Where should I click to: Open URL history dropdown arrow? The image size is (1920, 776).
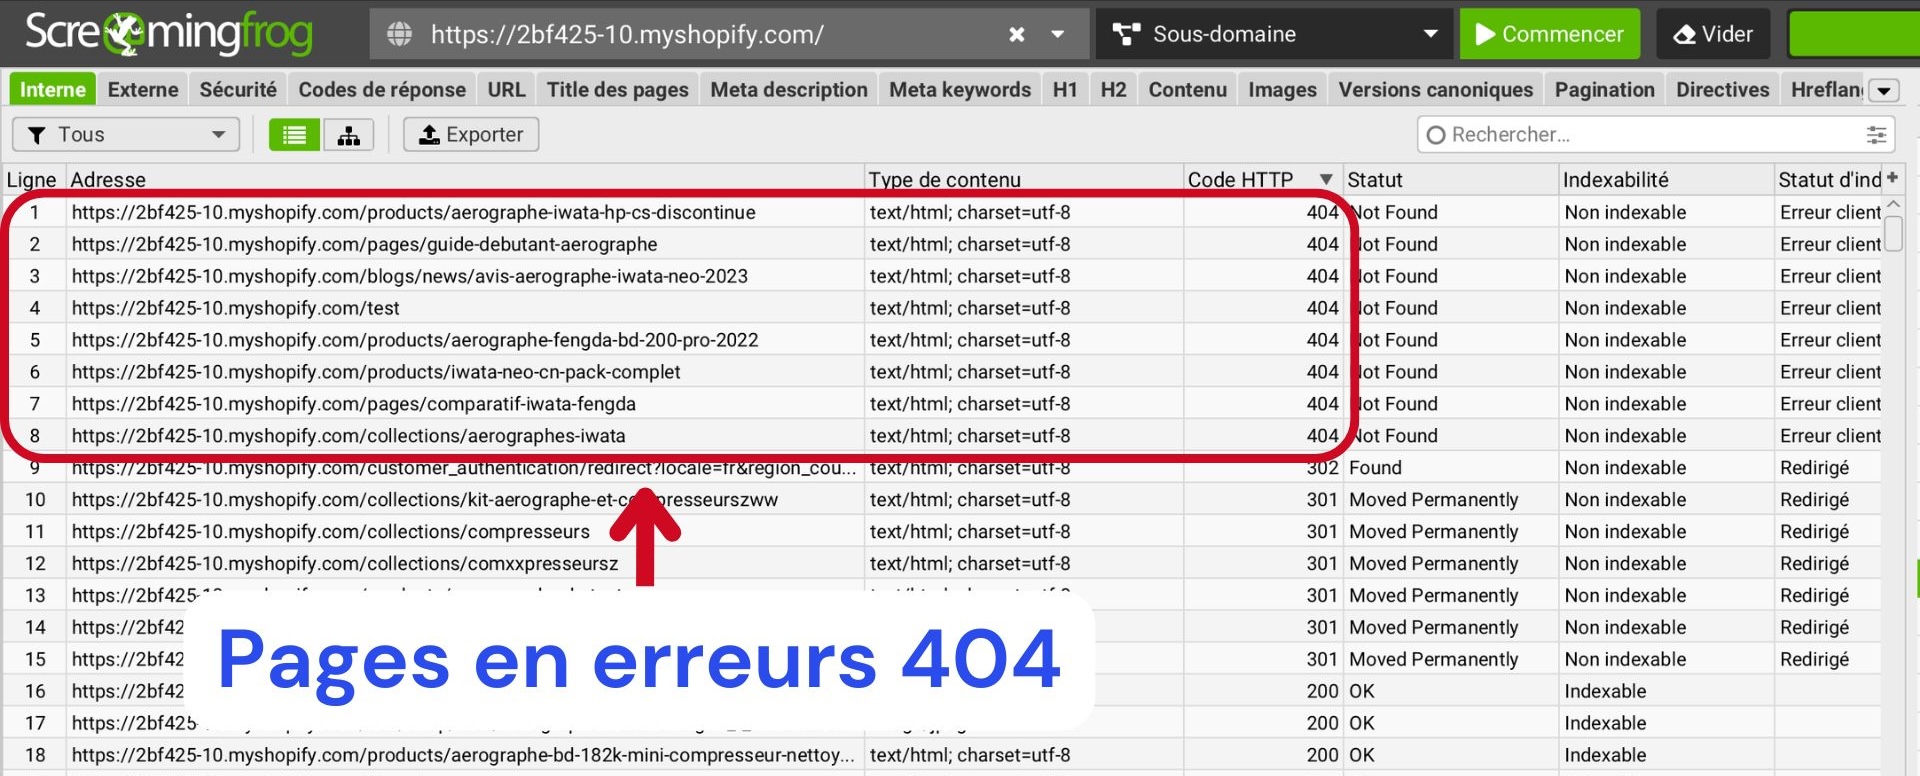tap(1057, 34)
